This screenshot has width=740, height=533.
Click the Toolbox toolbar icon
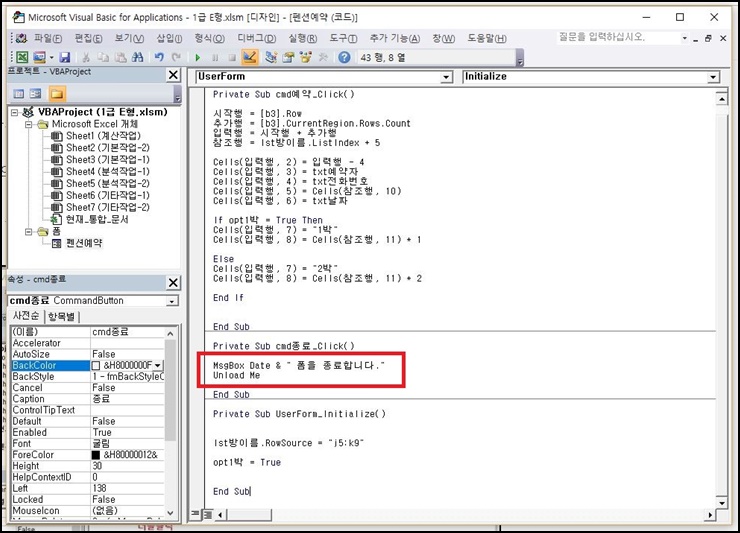(x=323, y=57)
